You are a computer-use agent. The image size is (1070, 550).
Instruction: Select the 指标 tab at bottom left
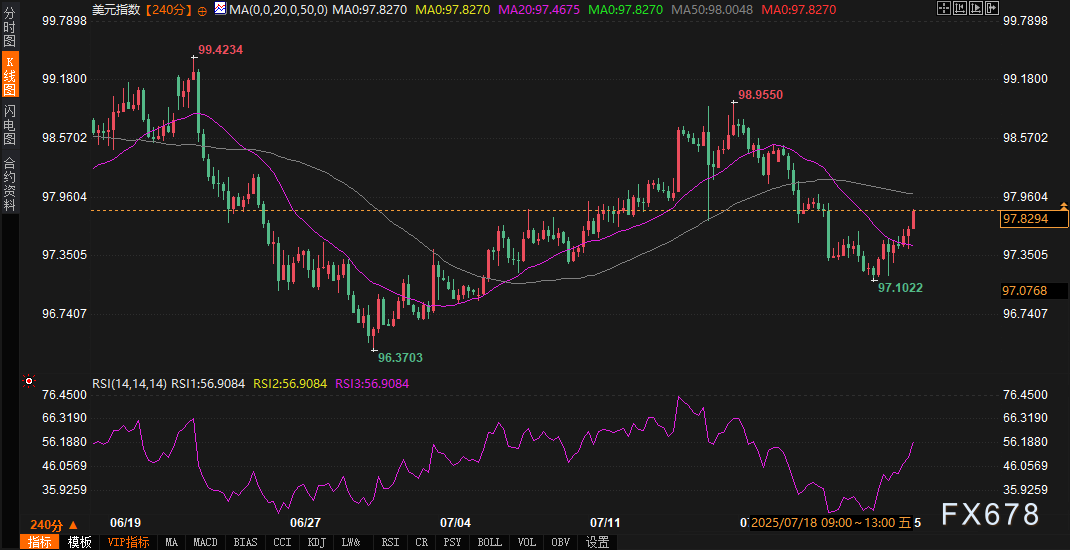click(40, 542)
